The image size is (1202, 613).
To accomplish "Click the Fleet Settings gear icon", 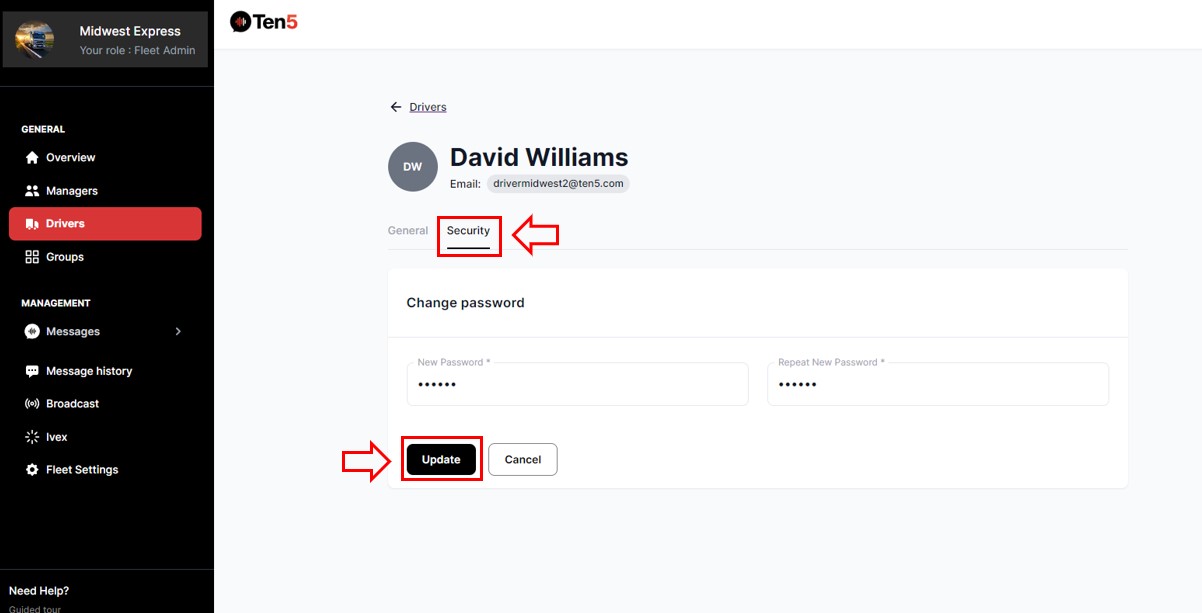I will [32, 470].
